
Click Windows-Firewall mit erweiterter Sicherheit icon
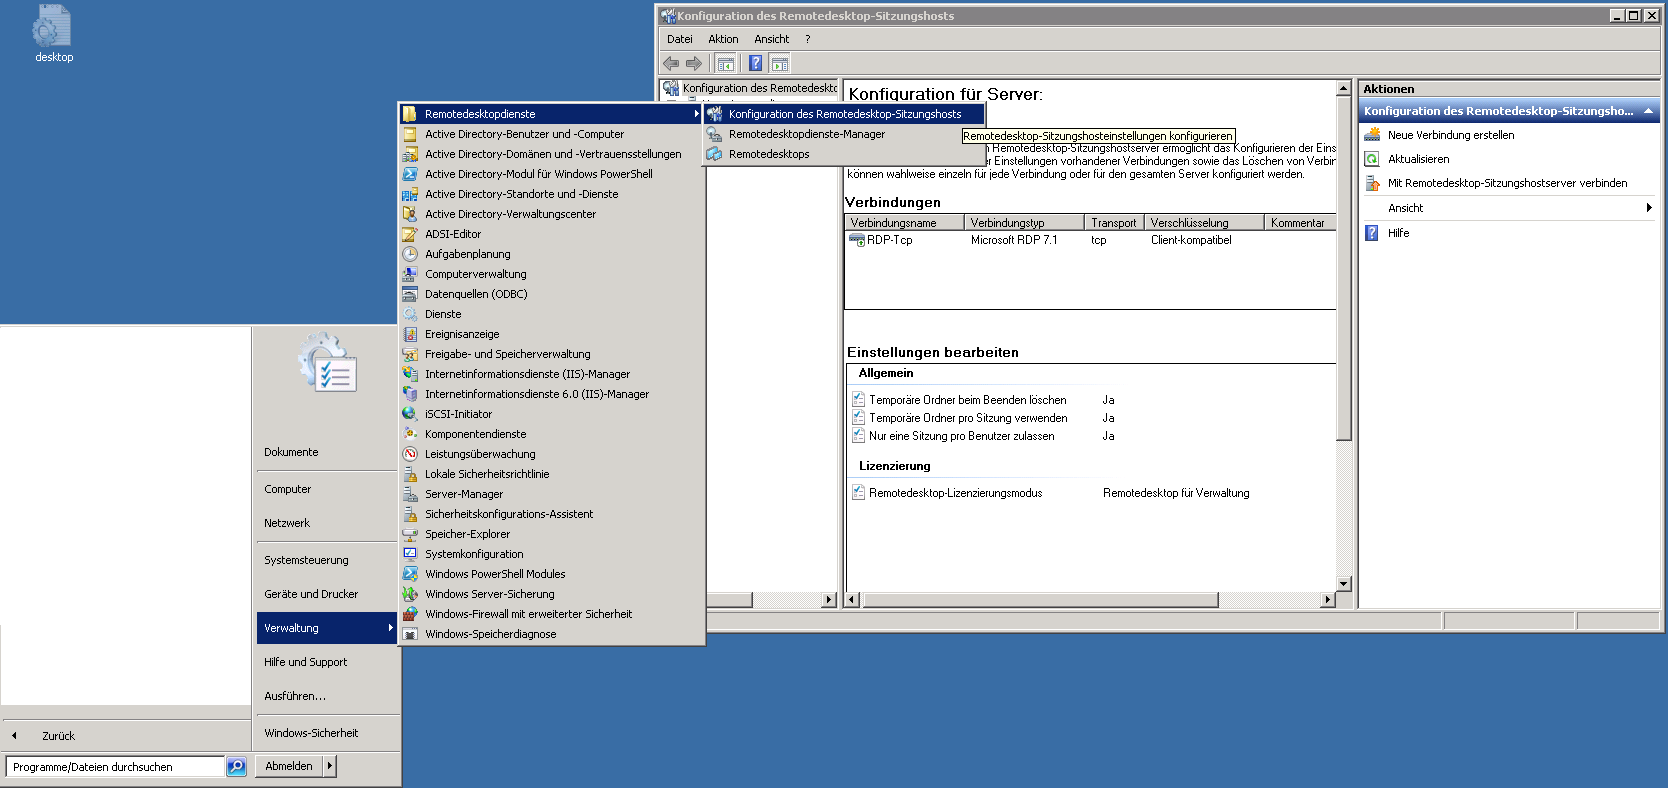pyautogui.click(x=410, y=614)
